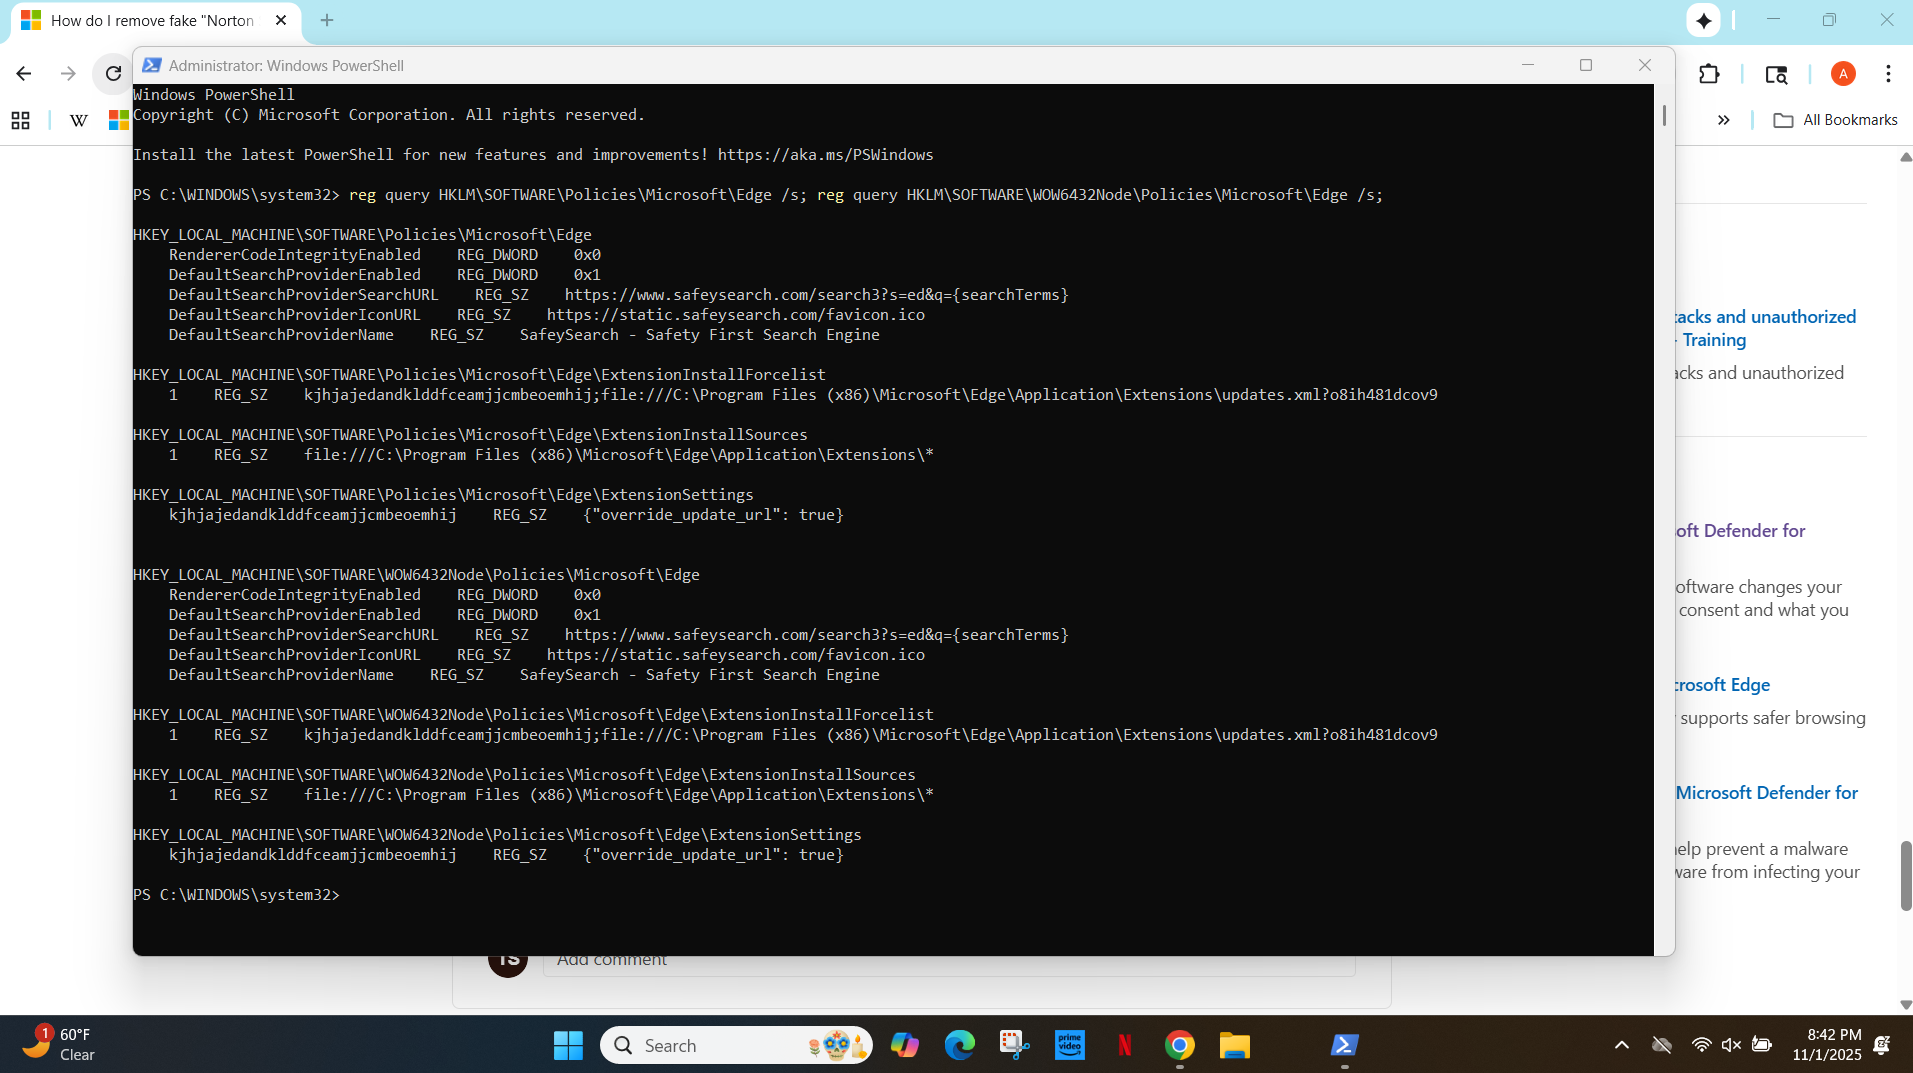1913x1073 pixels.
Task: Maximize the PowerShell window
Action: pos(1586,65)
